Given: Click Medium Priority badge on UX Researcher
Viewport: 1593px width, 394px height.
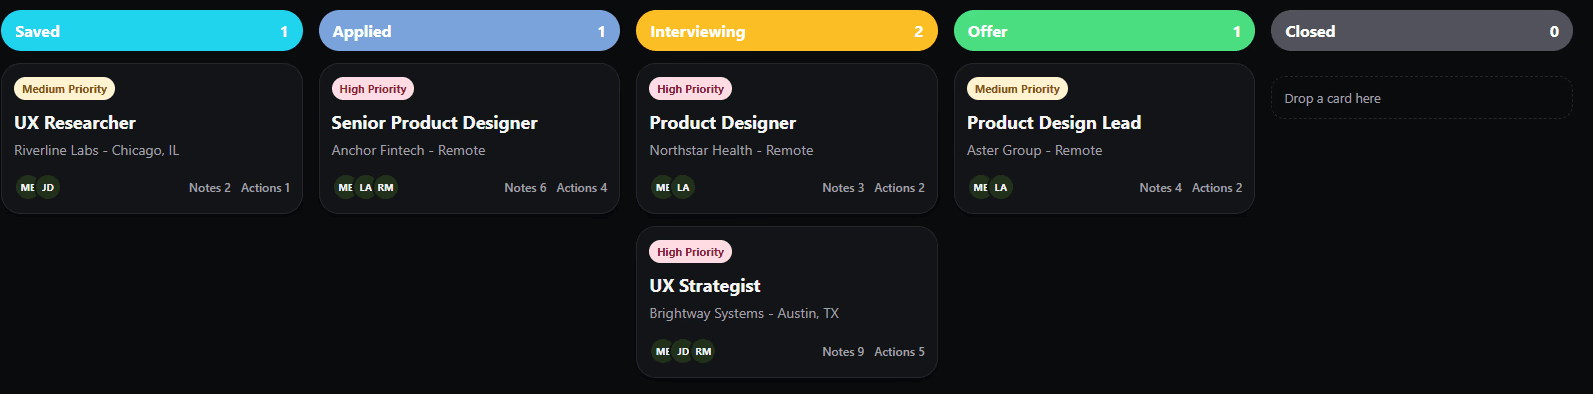Looking at the screenshot, I should (x=65, y=89).
